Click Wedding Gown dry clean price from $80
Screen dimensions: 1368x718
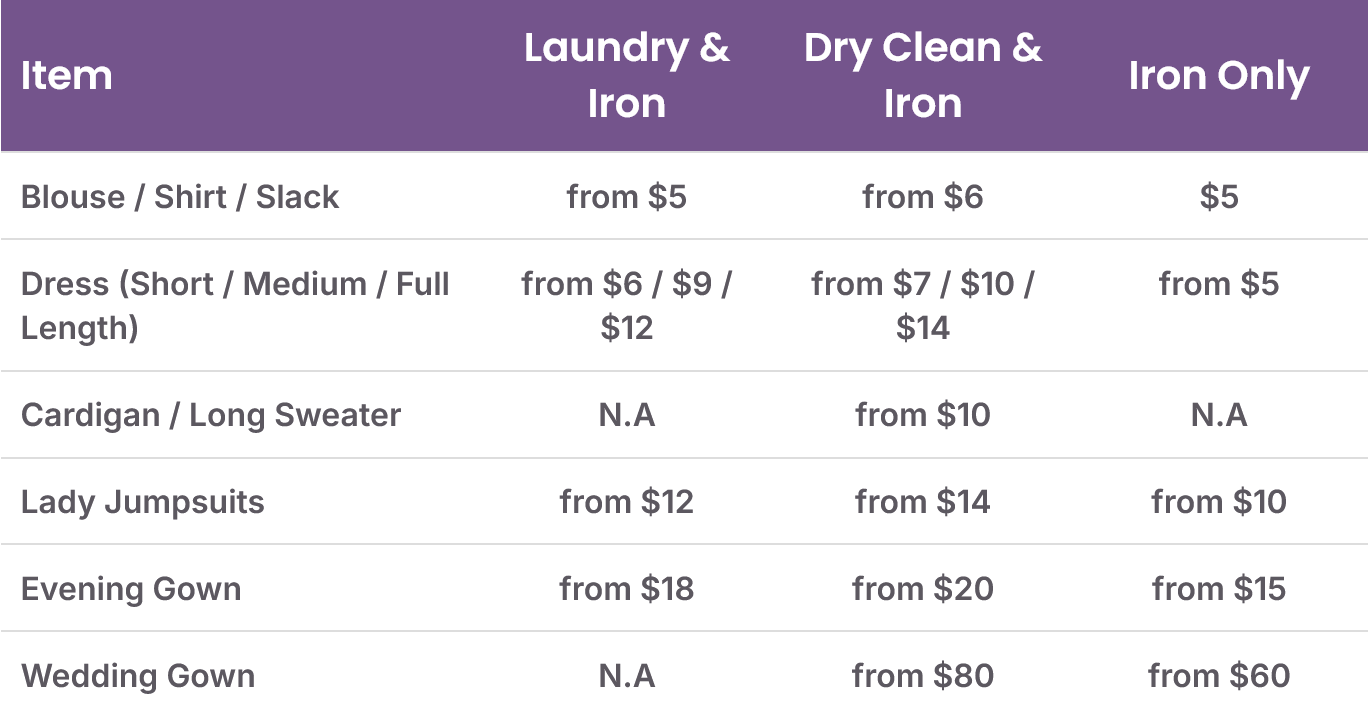point(923,676)
